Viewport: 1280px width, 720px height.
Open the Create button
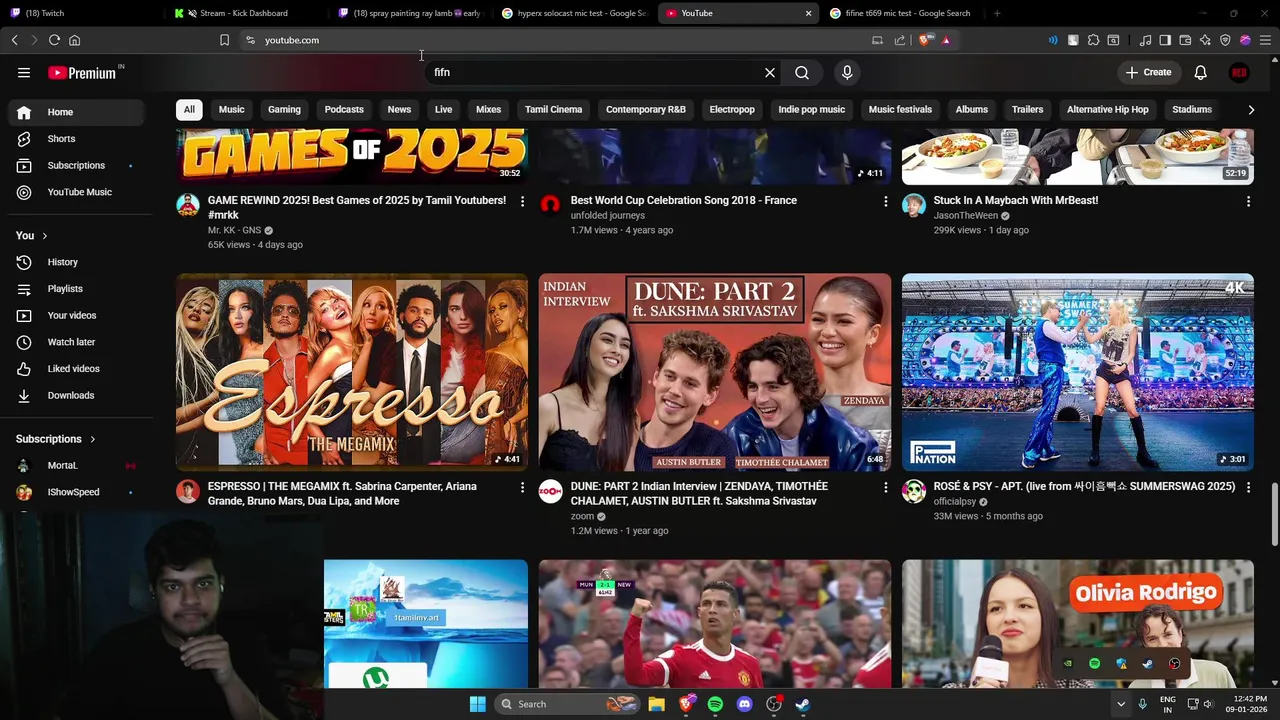1148,72
